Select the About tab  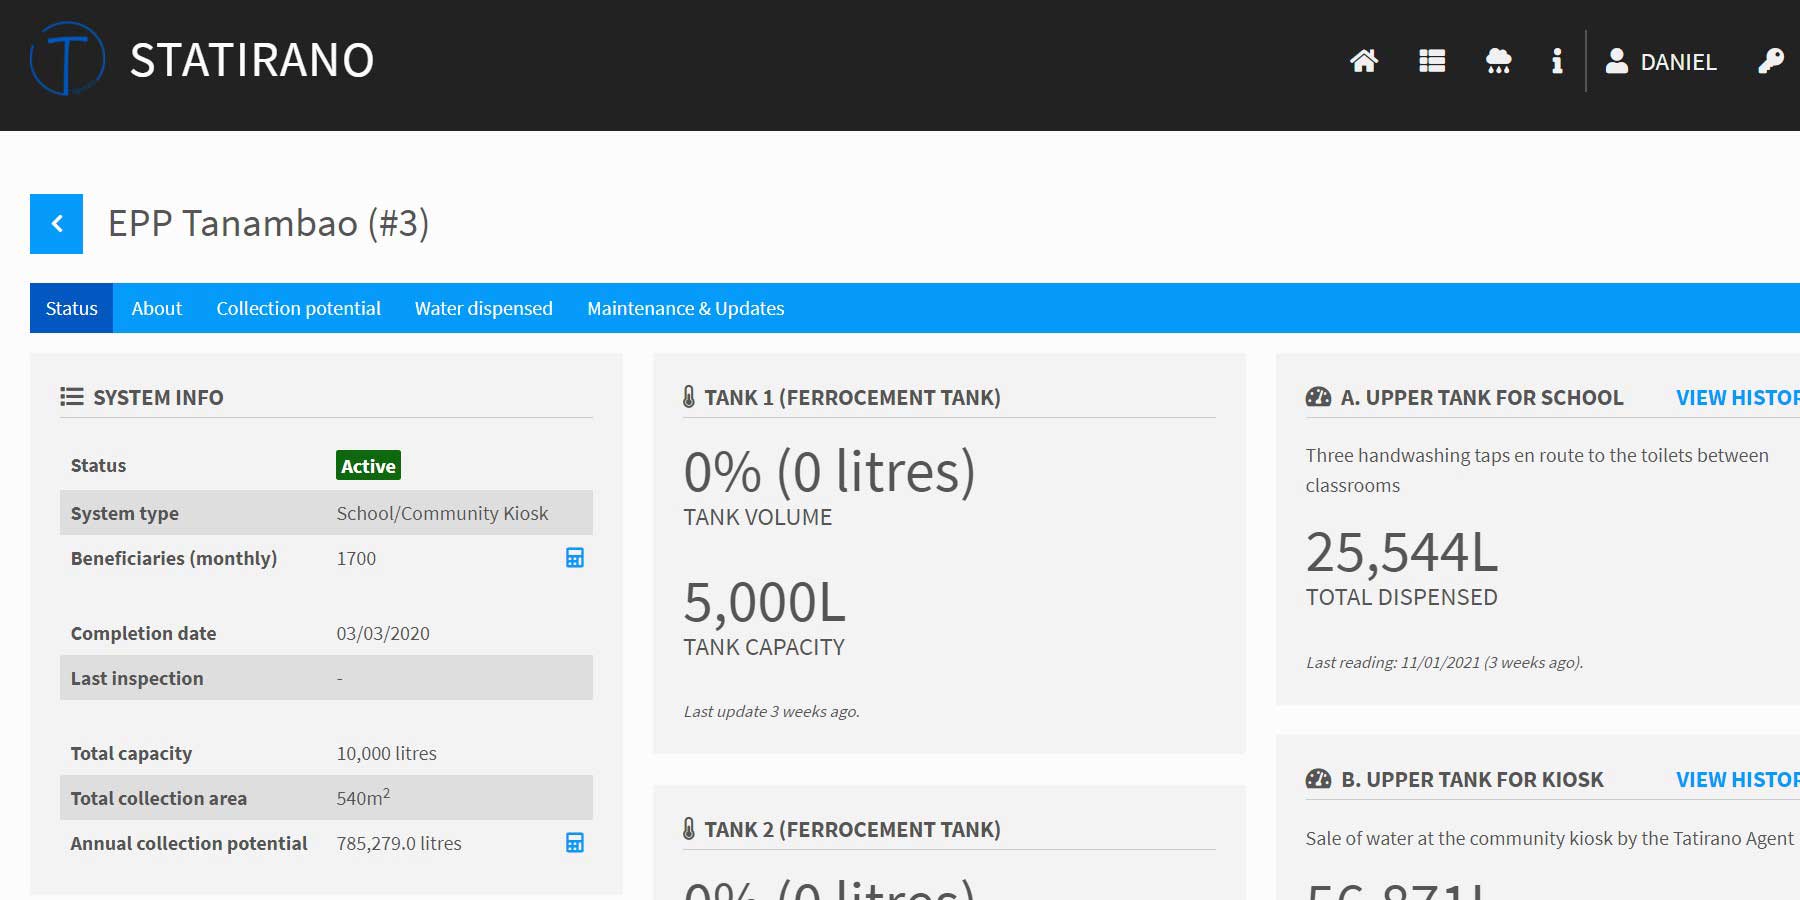[156, 308]
